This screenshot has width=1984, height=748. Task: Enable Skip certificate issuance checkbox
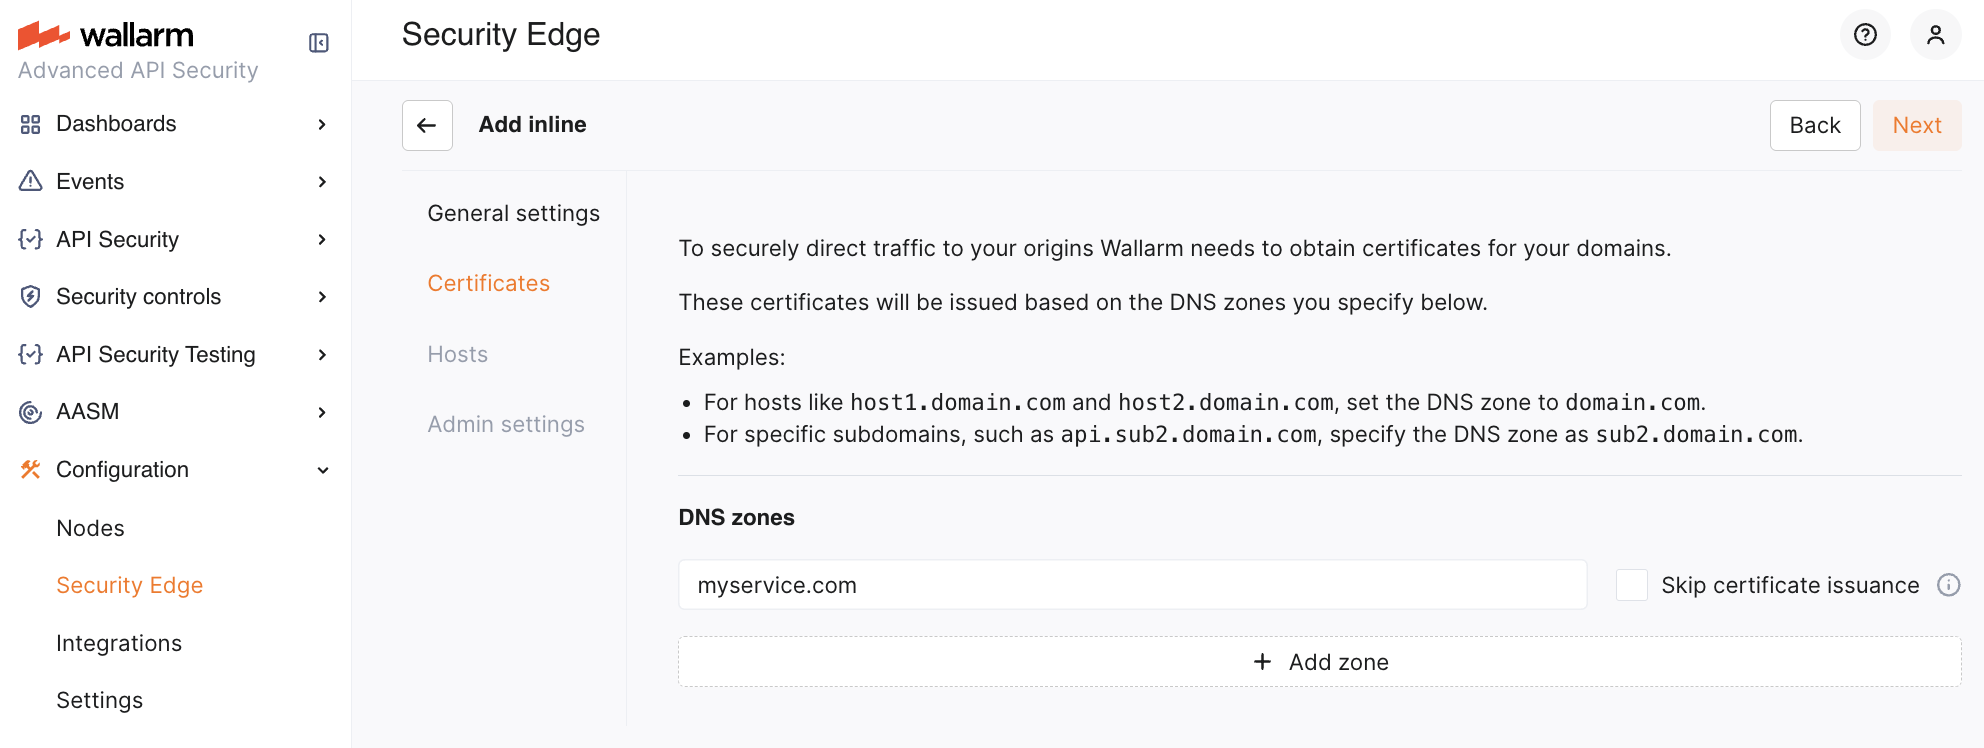pyautogui.click(x=1631, y=585)
